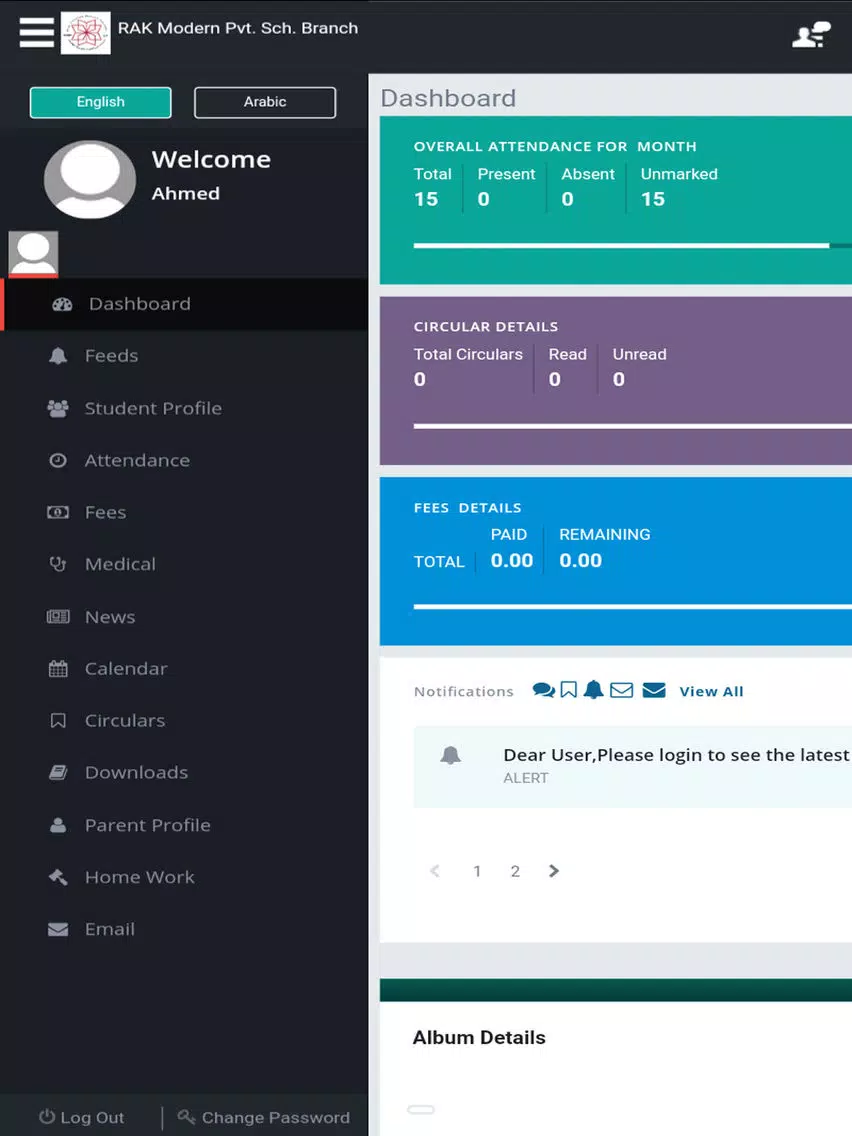The width and height of the screenshot is (852, 1136).
Task: Select the bookmark icon in Notifications
Action: pos(569,690)
